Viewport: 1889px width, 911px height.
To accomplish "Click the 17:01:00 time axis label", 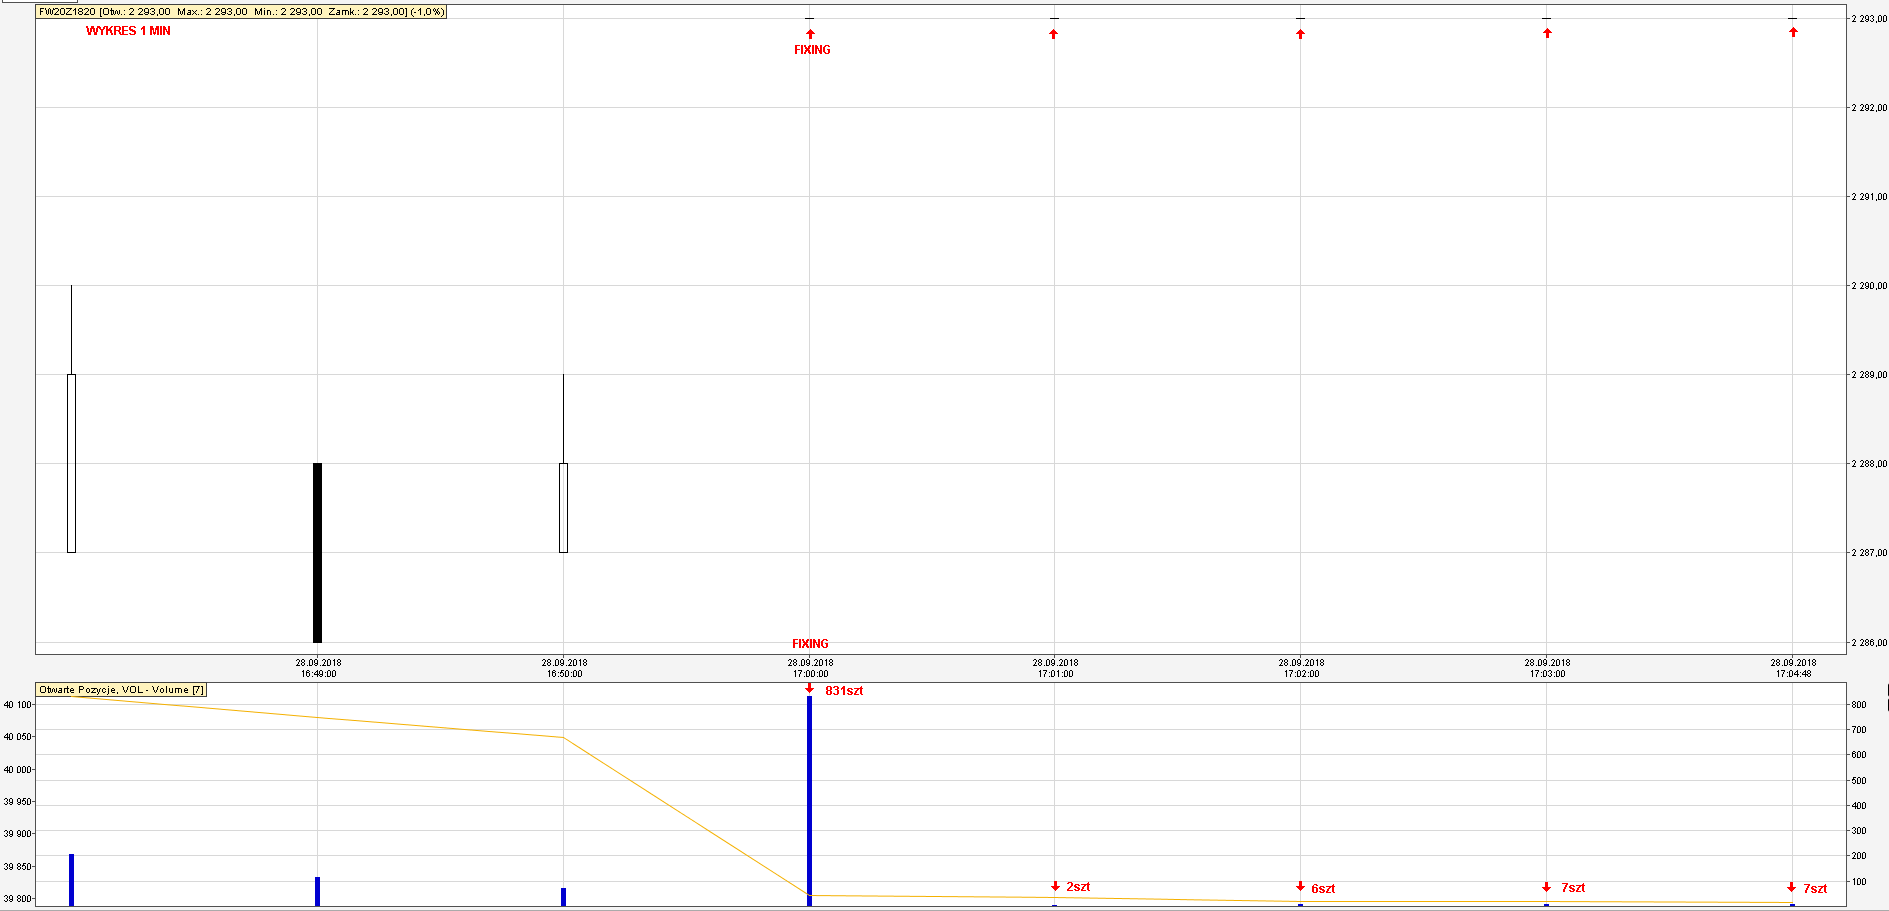I will 1055,668.
